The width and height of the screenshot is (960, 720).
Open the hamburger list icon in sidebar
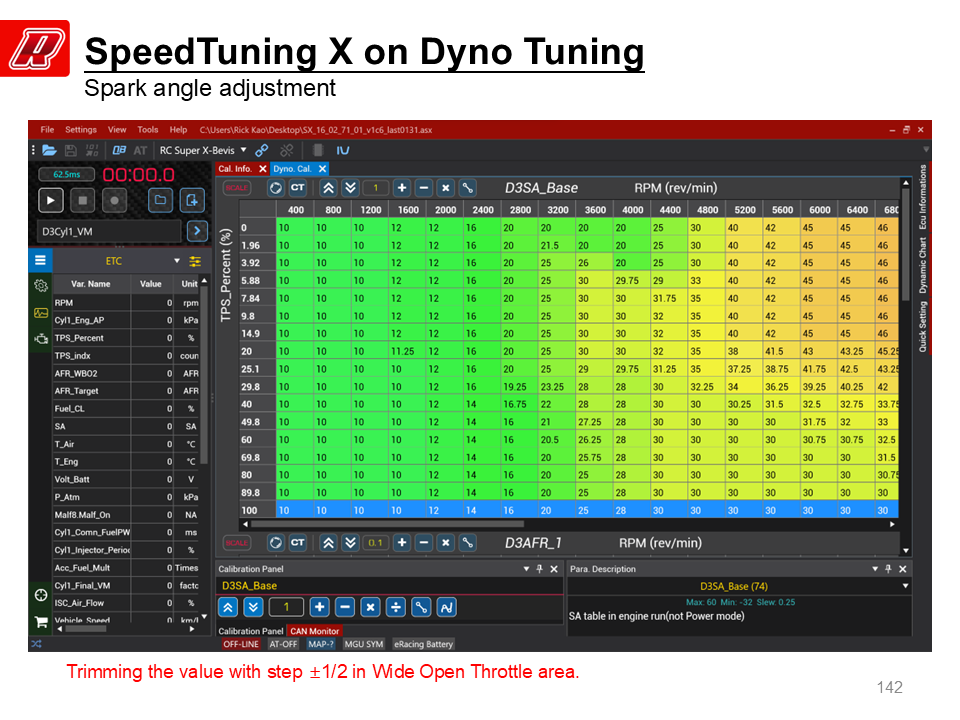click(x=40, y=260)
